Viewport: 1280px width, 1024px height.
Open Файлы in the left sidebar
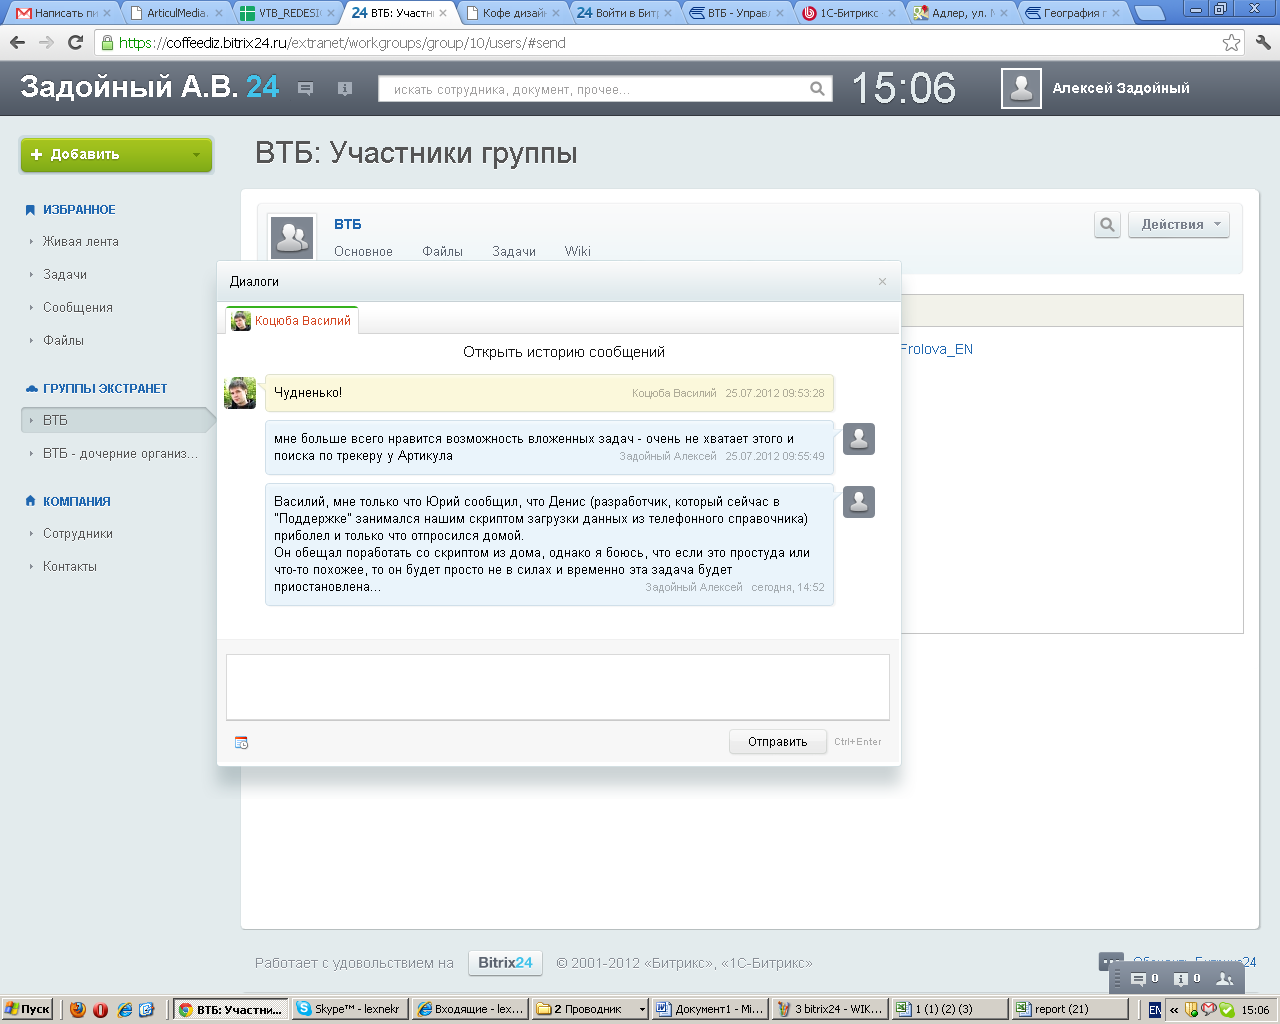[x=63, y=341]
